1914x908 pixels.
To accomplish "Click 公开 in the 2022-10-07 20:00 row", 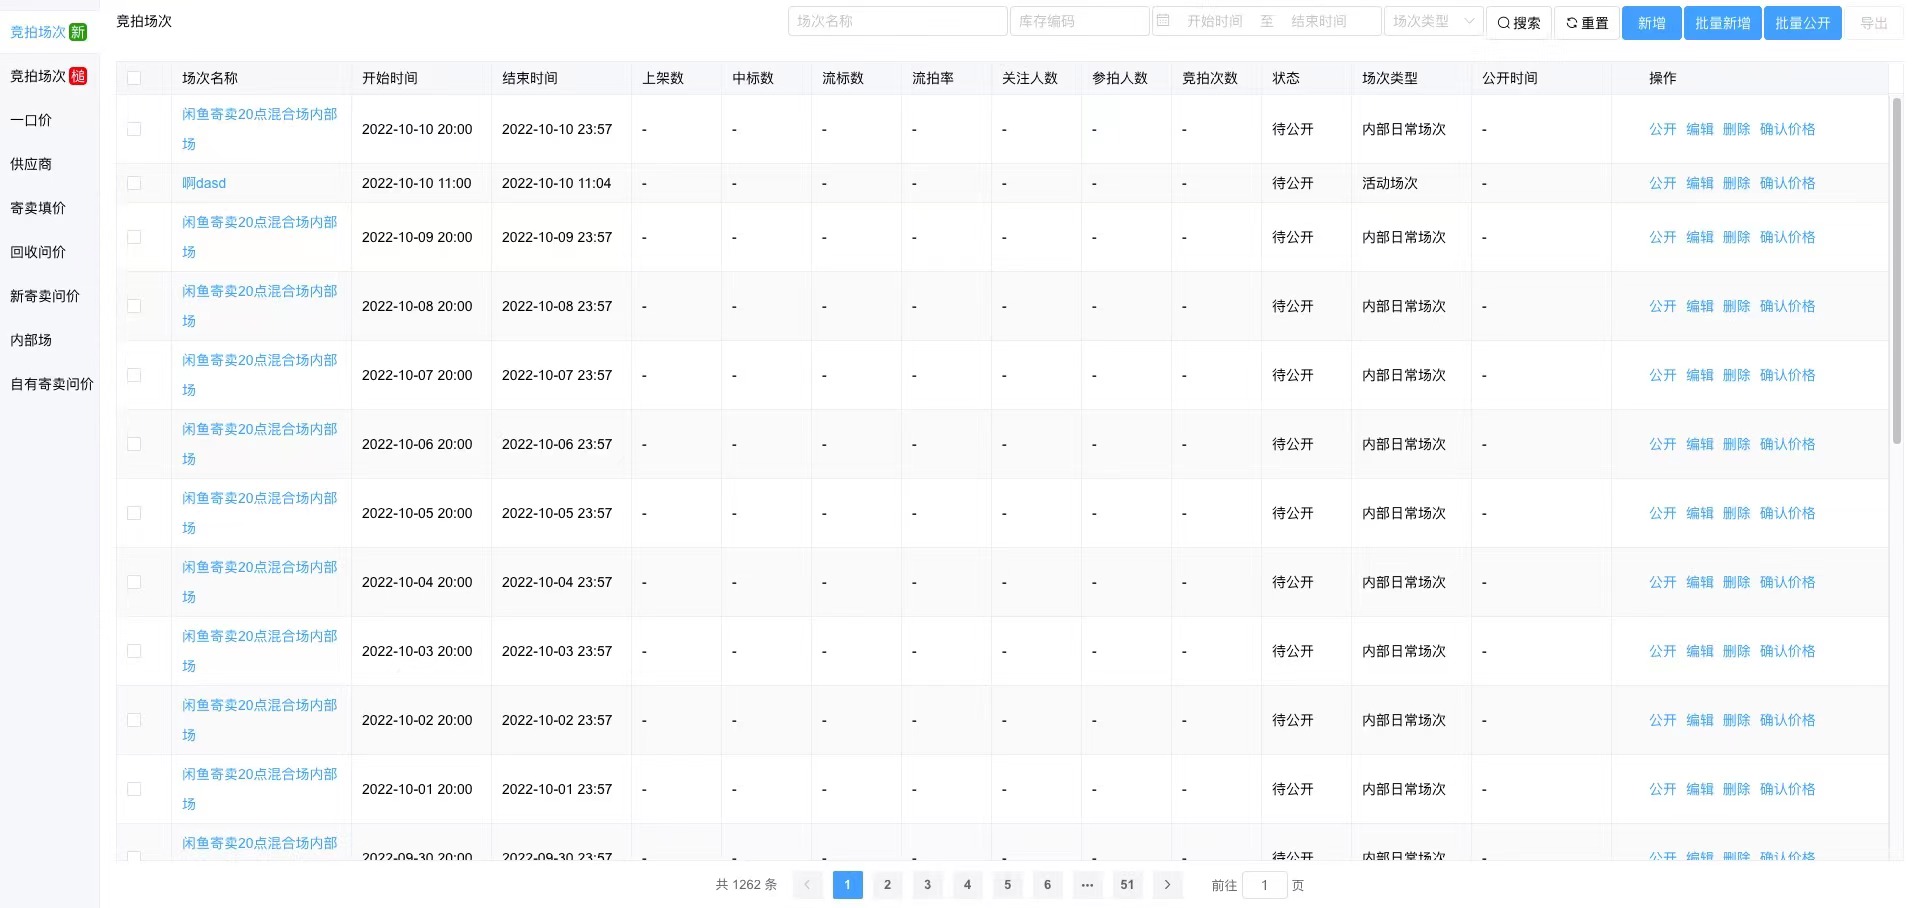I will pos(1662,375).
